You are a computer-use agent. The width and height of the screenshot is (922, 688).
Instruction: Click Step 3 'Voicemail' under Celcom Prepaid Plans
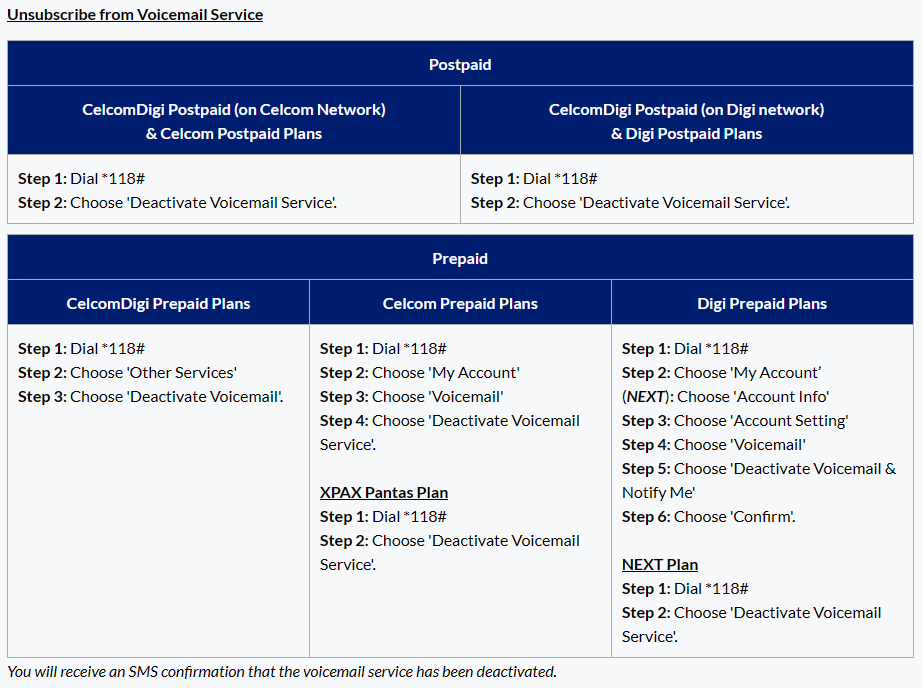pos(465,397)
